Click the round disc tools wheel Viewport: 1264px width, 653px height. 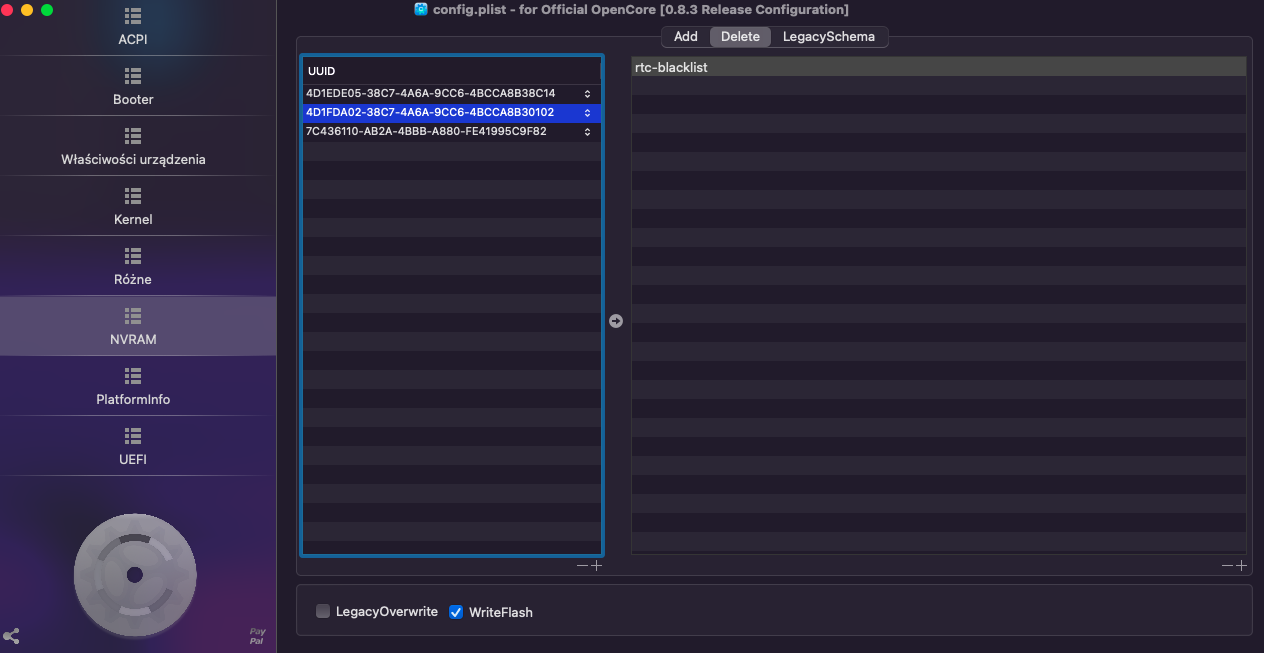click(135, 574)
